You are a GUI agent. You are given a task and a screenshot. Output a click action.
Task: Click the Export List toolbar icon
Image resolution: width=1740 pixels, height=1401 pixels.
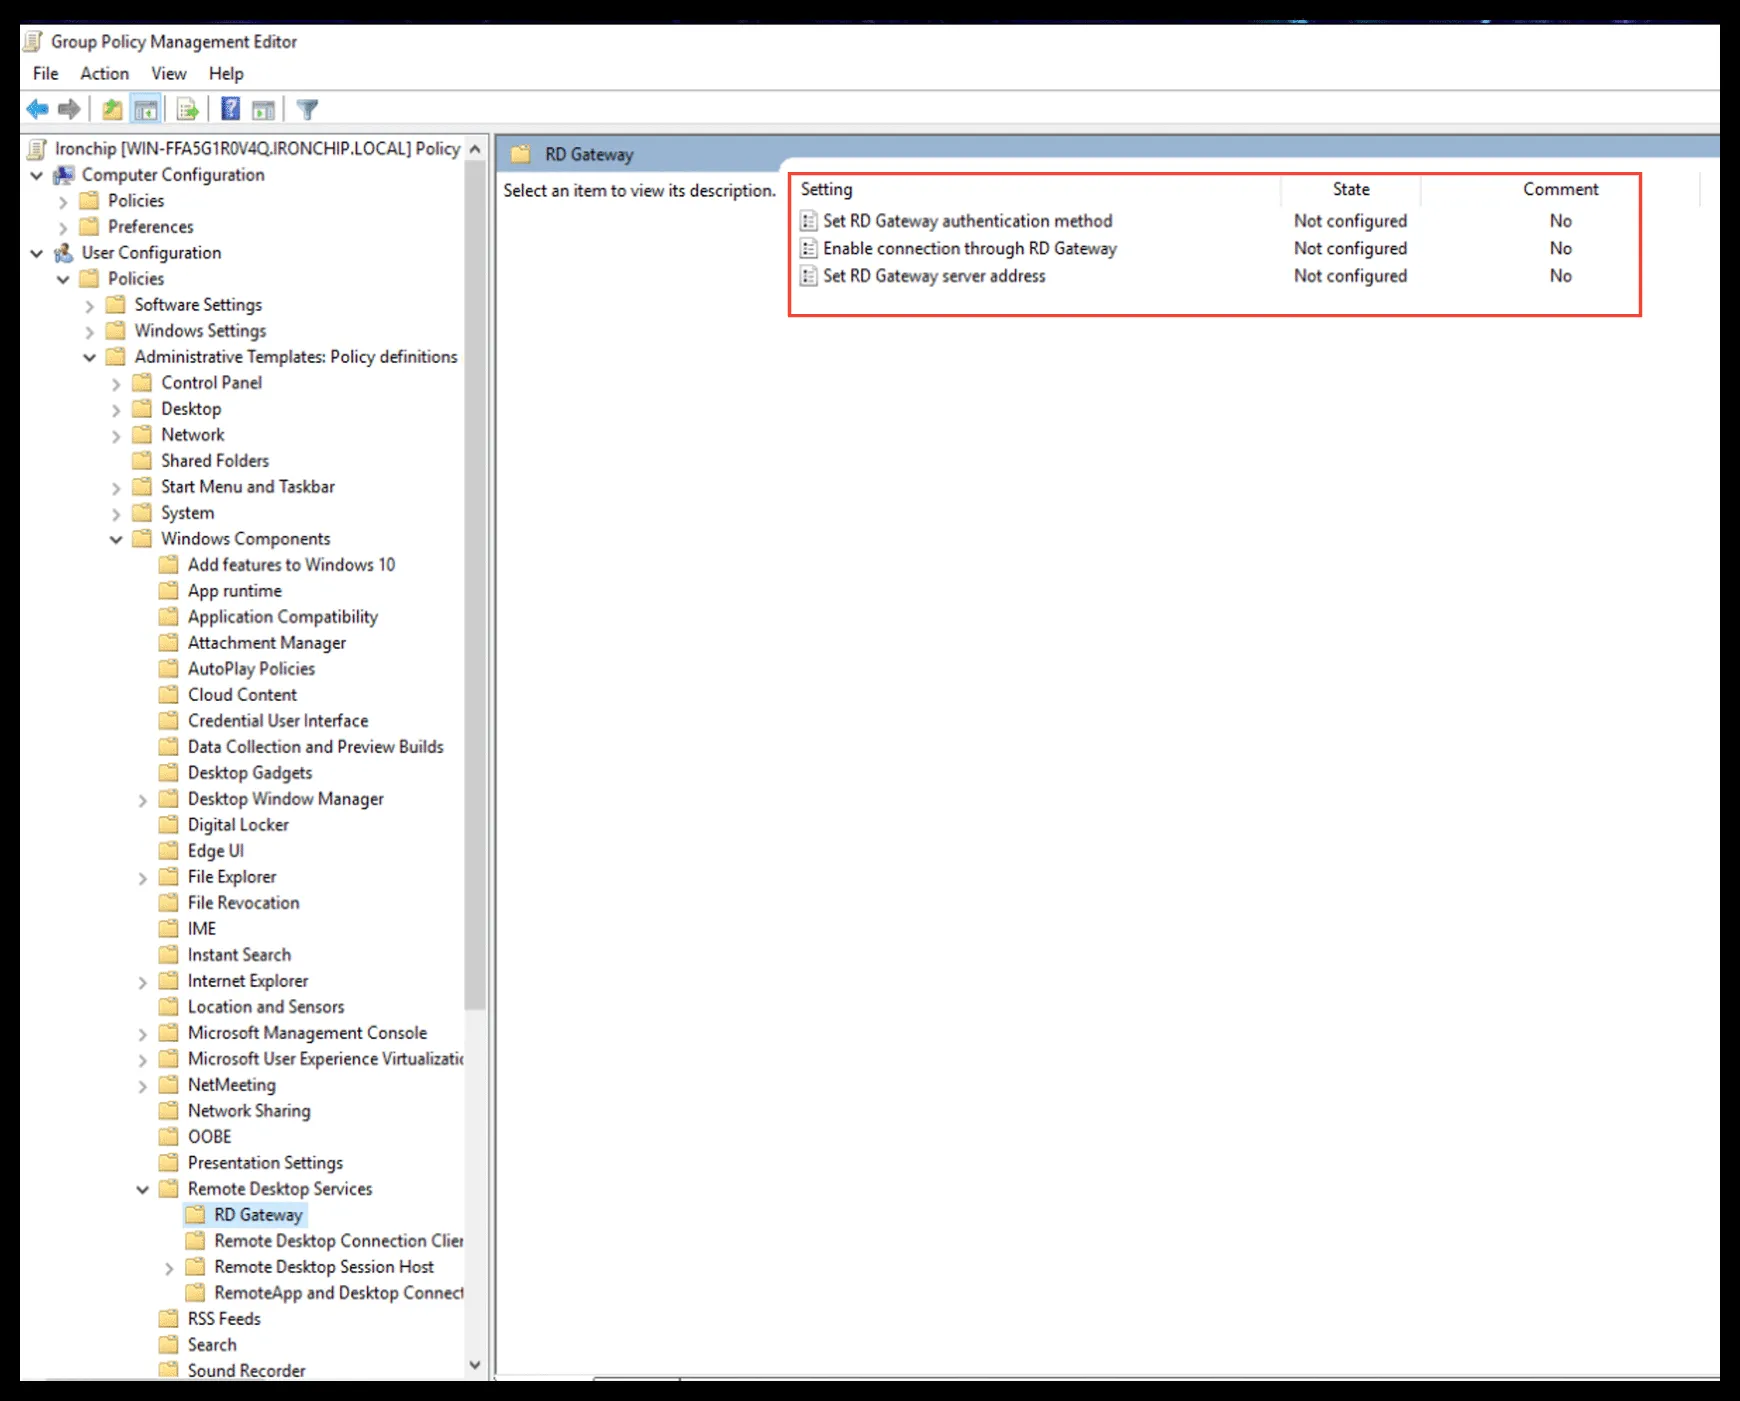187,109
